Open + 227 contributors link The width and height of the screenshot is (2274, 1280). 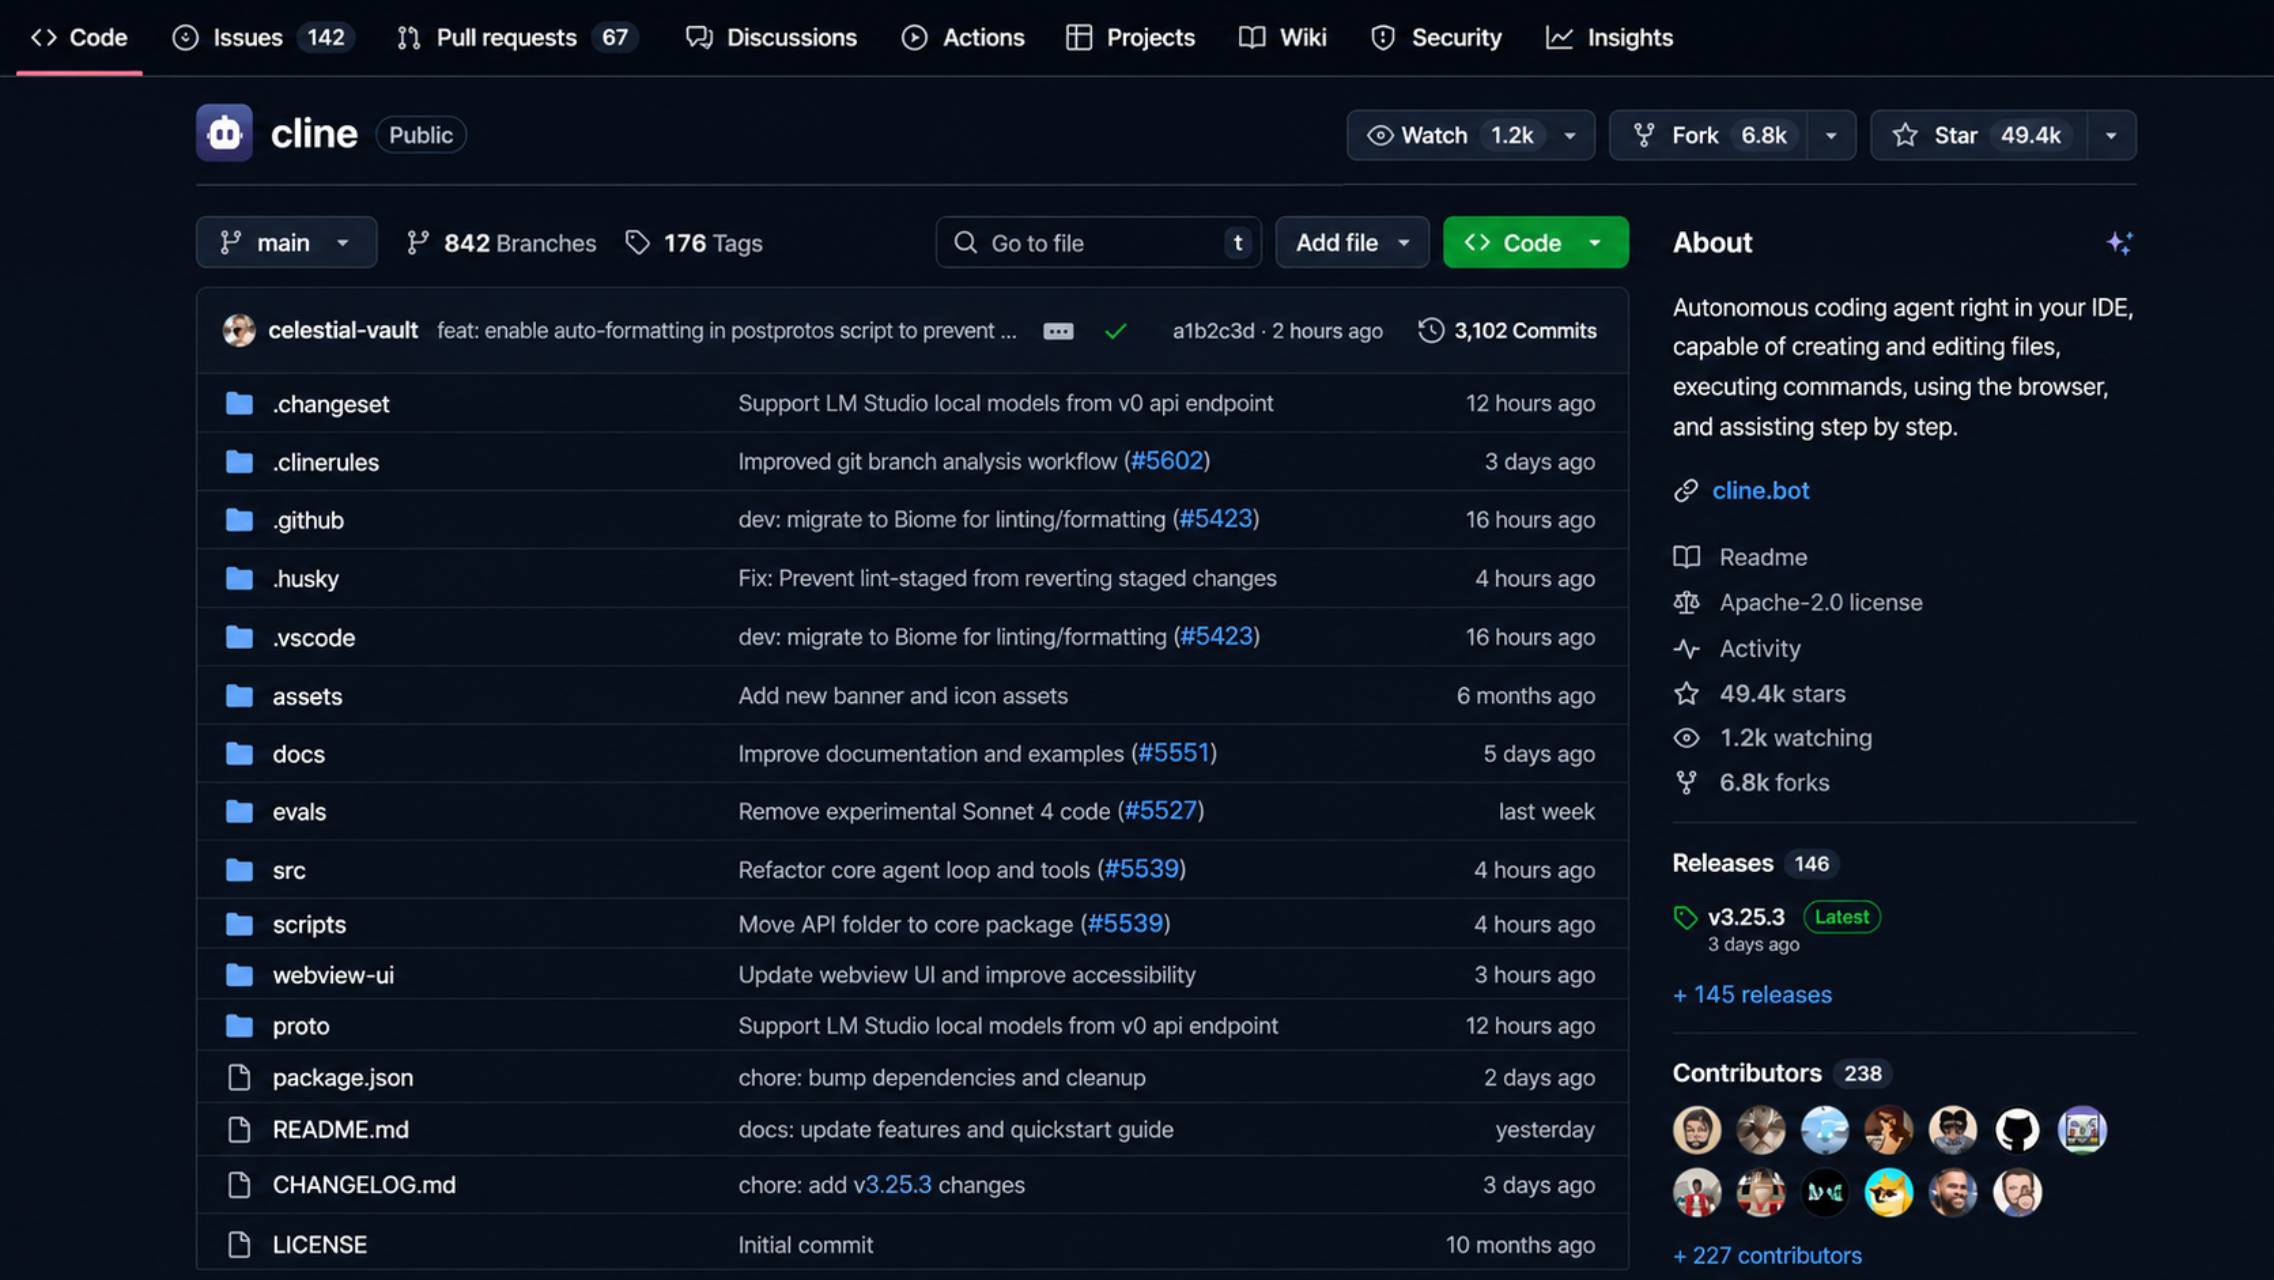tap(1767, 1255)
